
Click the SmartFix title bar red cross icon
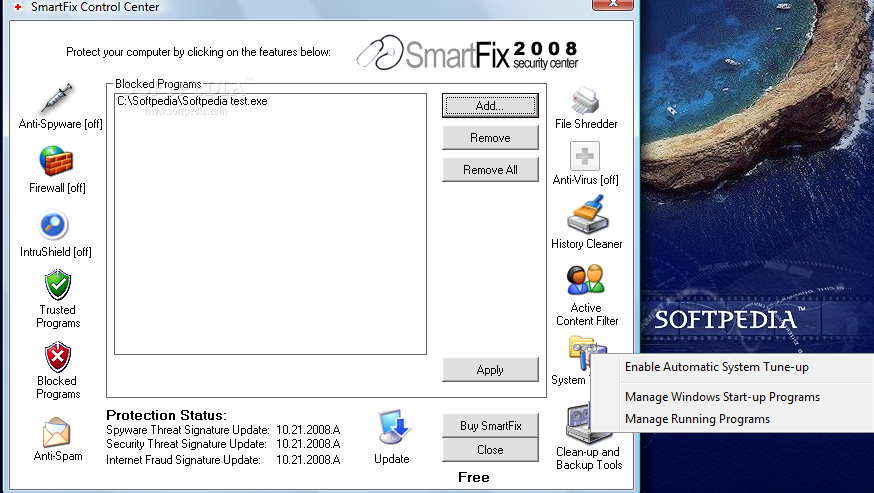click(x=18, y=7)
